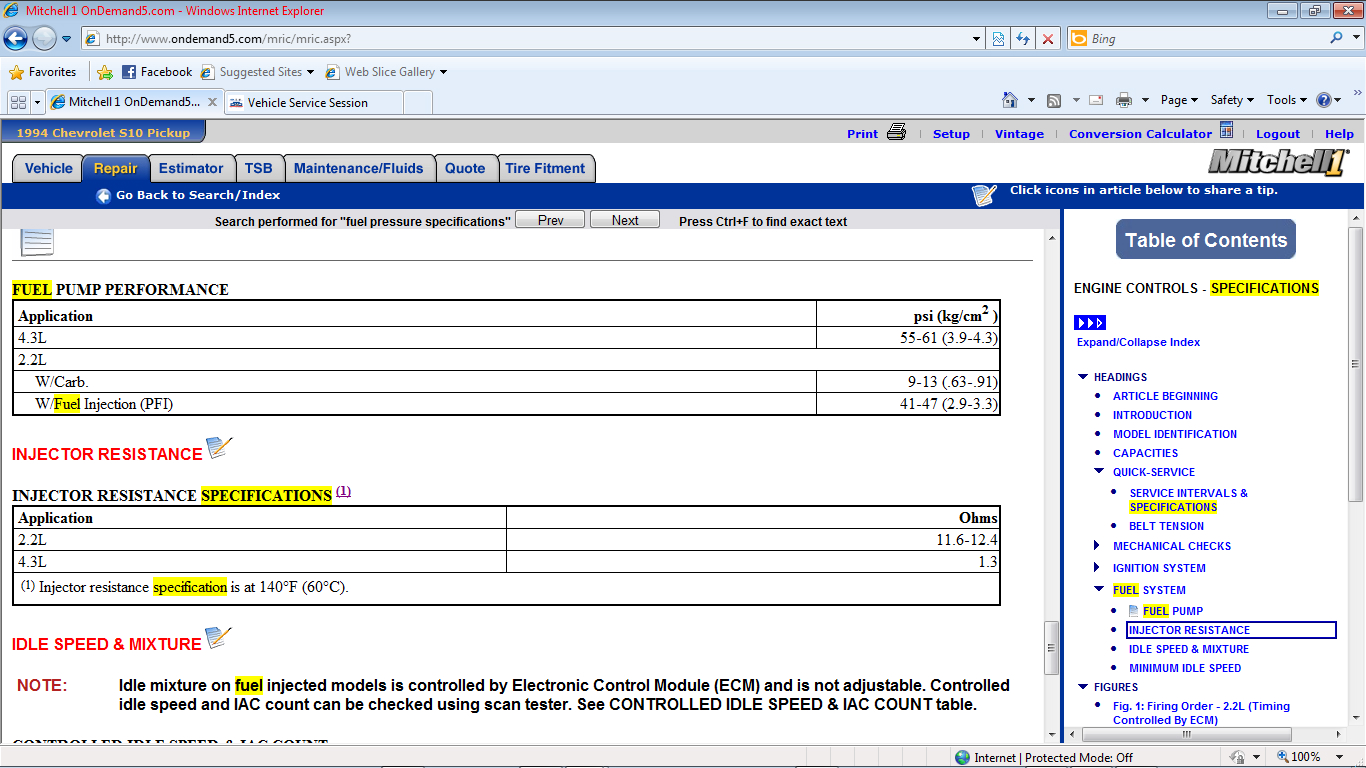
Task: Click the blue triple-arrow index icon
Action: click(1090, 322)
